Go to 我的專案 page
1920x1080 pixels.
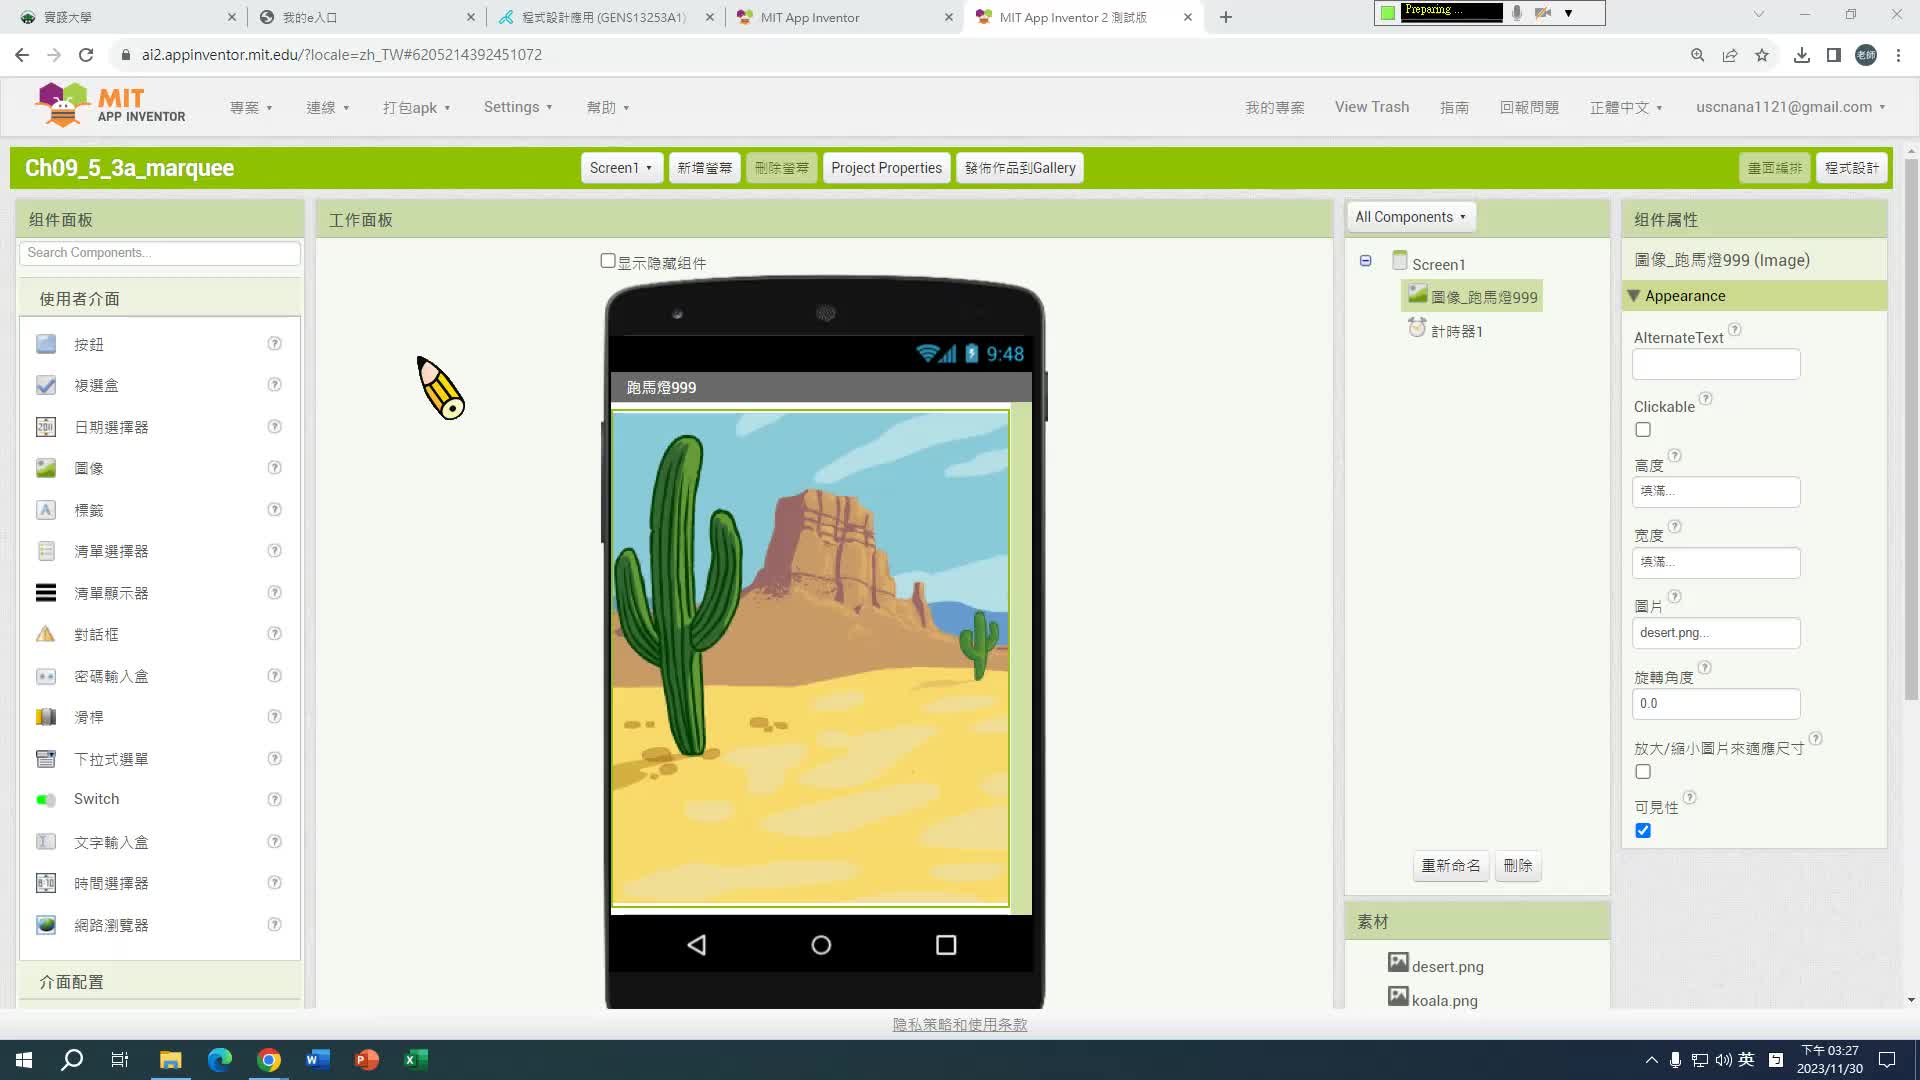(1274, 107)
